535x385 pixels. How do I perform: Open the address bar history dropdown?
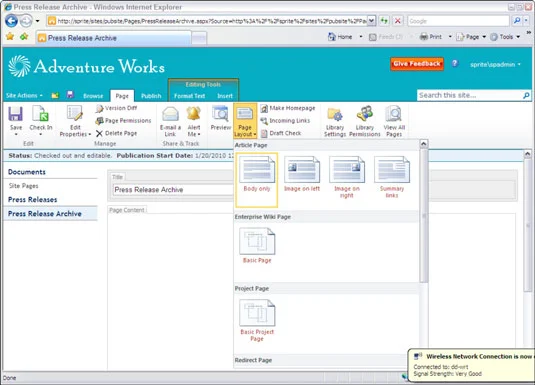pyautogui.click(x=372, y=21)
